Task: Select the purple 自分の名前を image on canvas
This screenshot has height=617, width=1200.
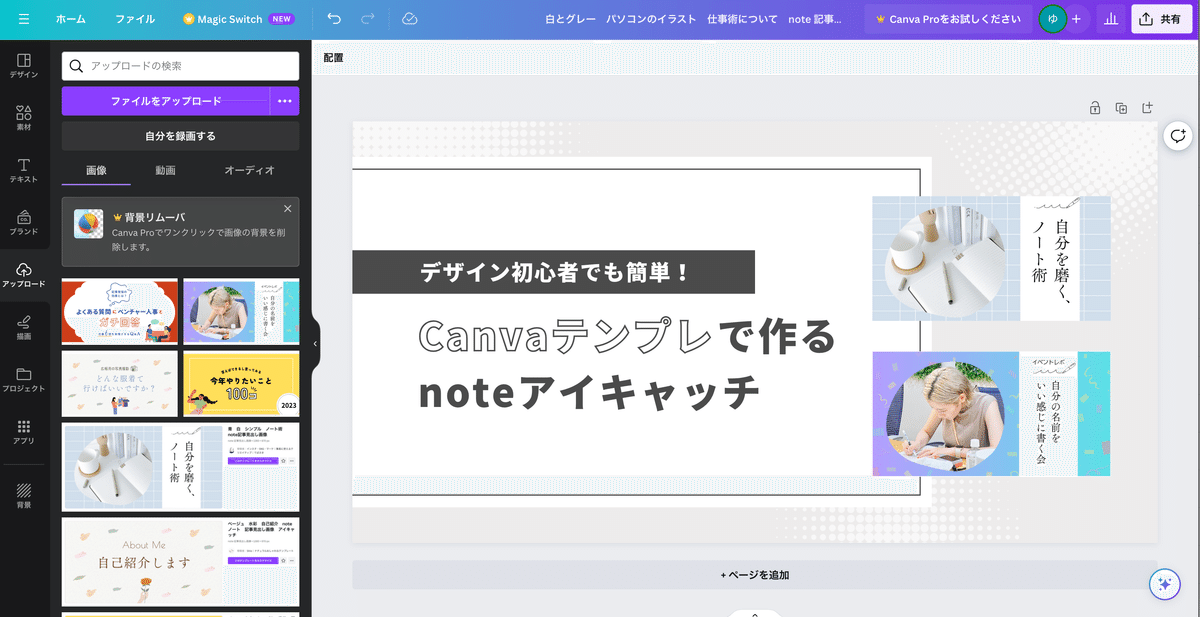Action: point(991,413)
